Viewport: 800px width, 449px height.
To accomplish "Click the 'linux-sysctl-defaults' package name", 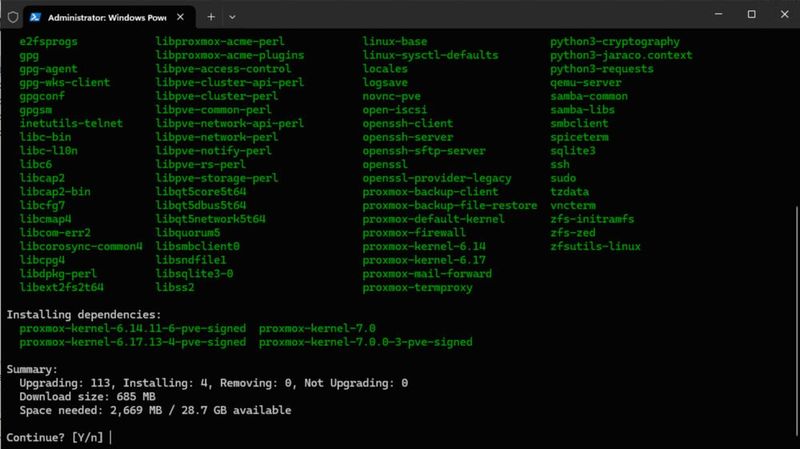I will [431, 55].
